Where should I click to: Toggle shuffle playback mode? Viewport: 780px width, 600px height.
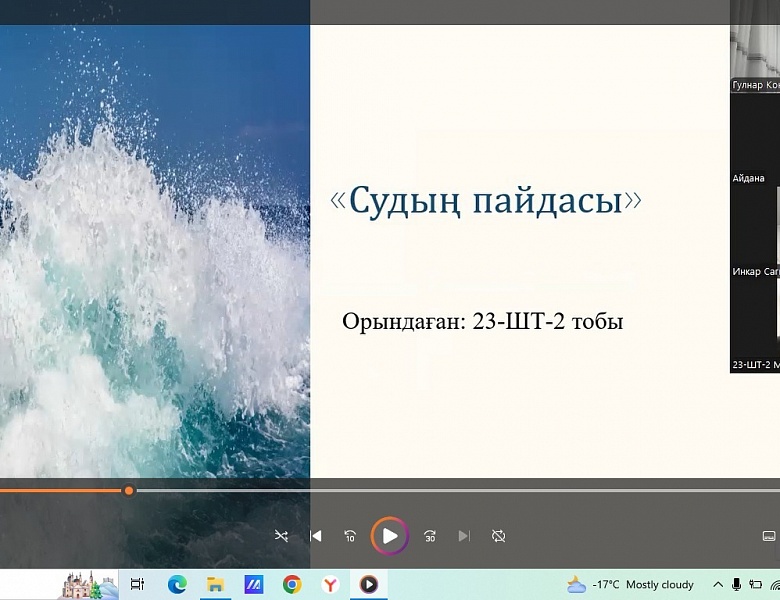(x=281, y=536)
